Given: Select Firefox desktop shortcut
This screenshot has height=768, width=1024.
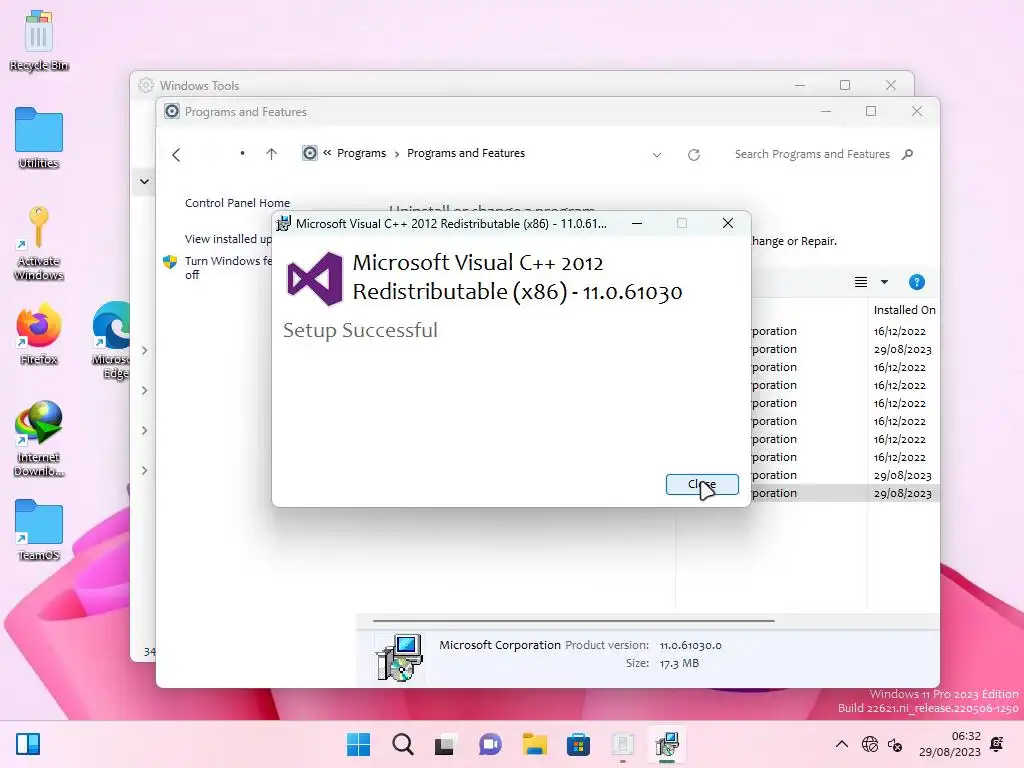Looking at the screenshot, I should (39, 334).
